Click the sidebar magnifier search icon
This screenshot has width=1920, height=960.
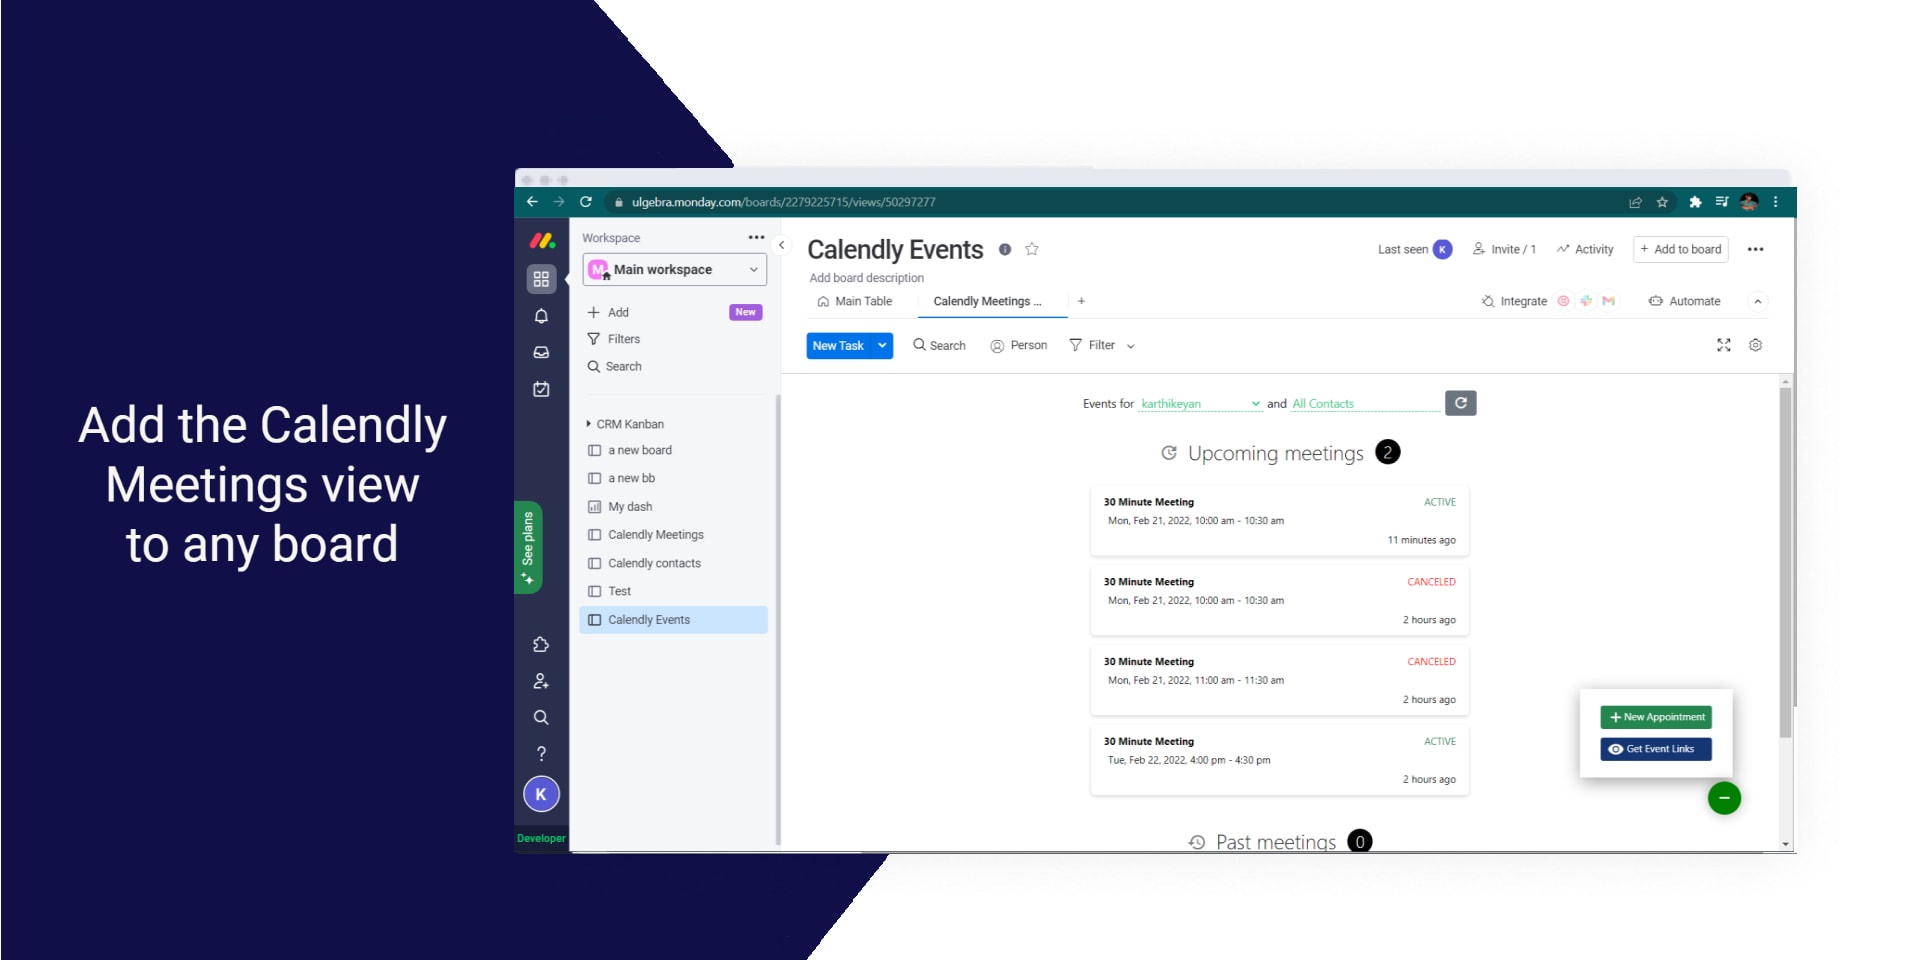[x=541, y=717]
